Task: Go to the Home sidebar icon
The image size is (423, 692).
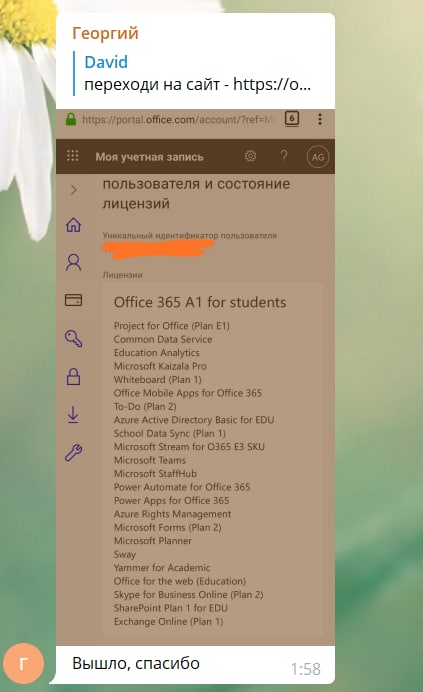Action: 73,225
